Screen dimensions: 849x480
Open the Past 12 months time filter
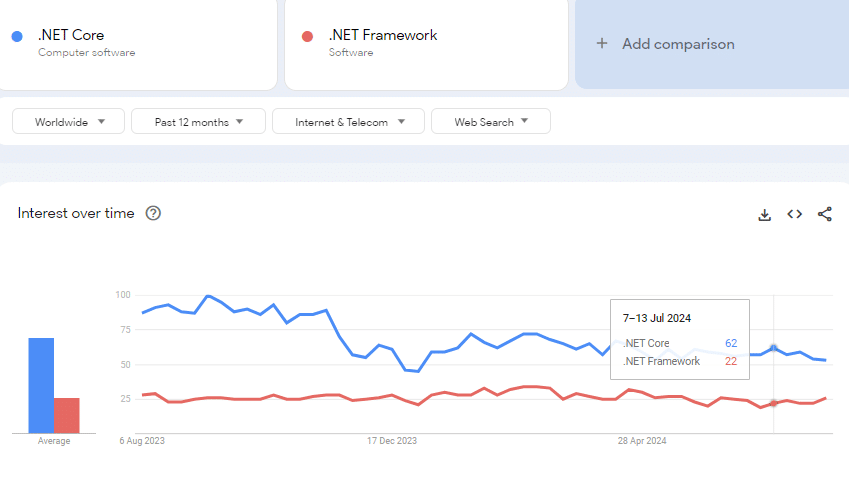point(198,122)
